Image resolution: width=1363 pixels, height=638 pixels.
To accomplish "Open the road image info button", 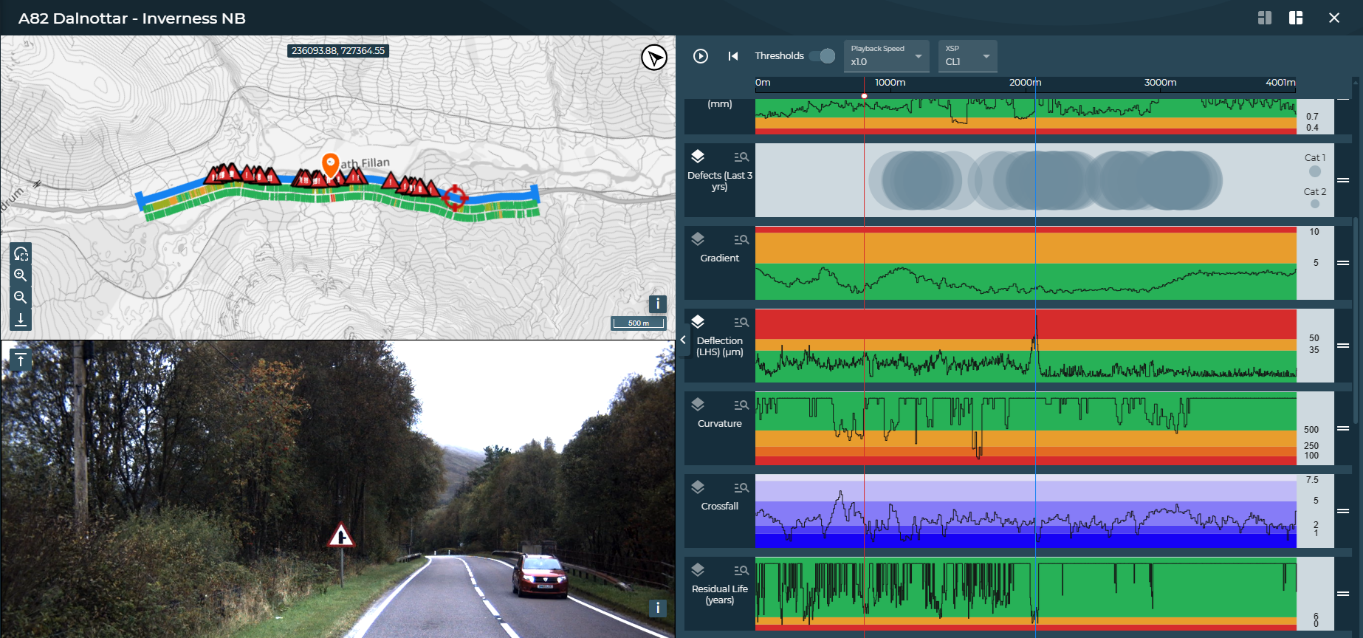I will 657,608.
